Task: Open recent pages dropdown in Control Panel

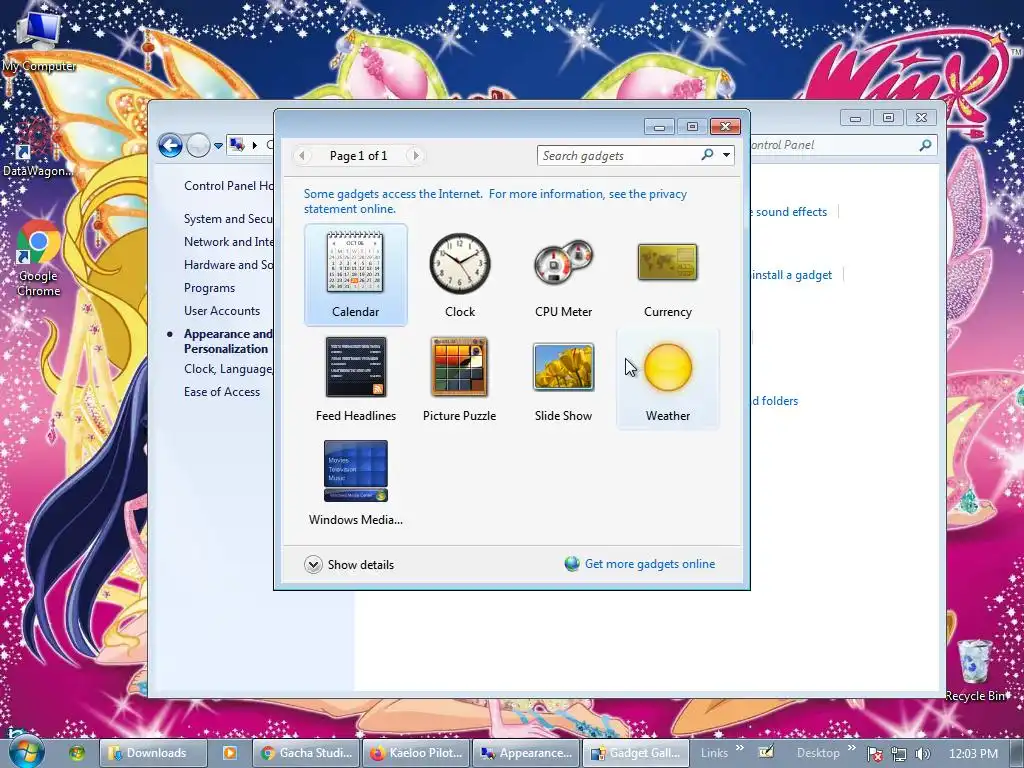Action: click(218, 146)
